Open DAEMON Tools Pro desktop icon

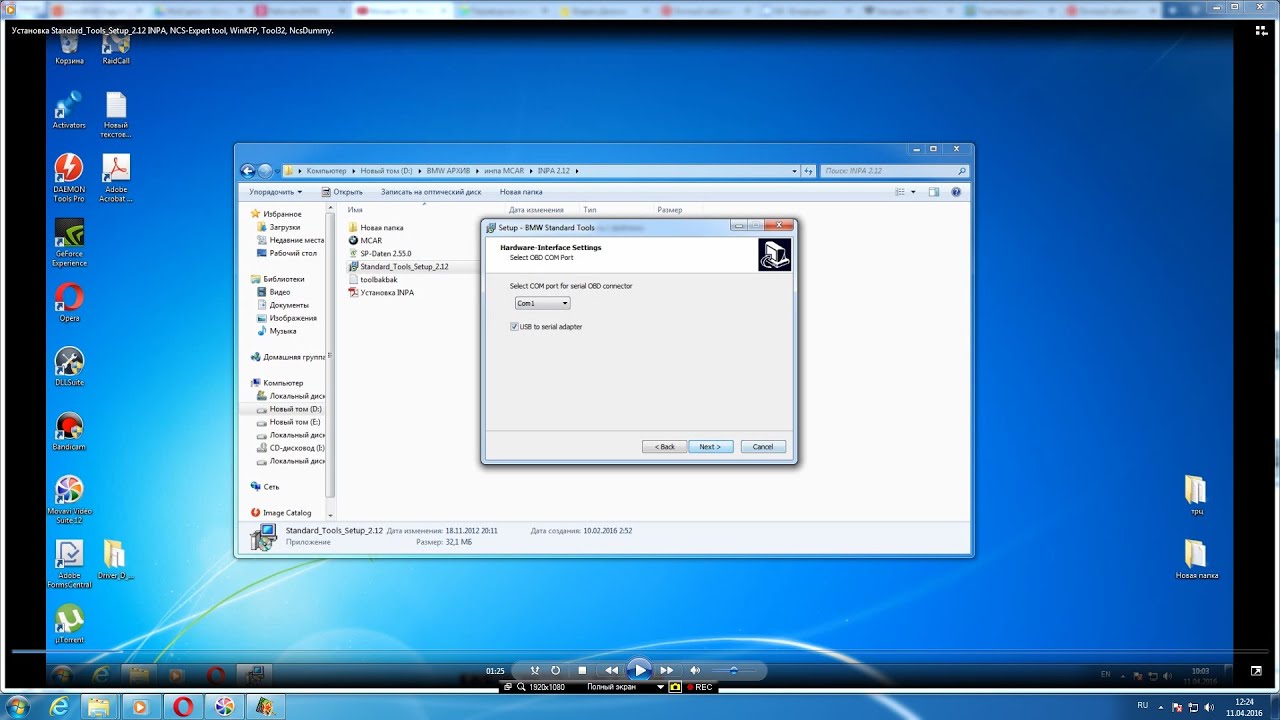(69, 178)
